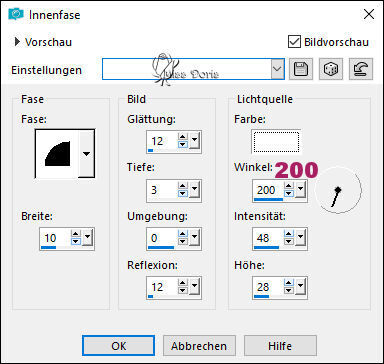Increase the Reflexion value with up arrow
This screenshot has height=364, width=384.
(x=183, y=283)
